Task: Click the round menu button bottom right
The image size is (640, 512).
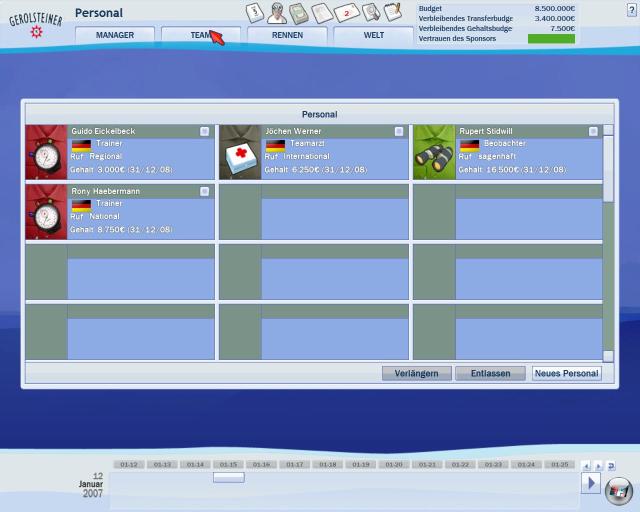Action: point(619,491)
